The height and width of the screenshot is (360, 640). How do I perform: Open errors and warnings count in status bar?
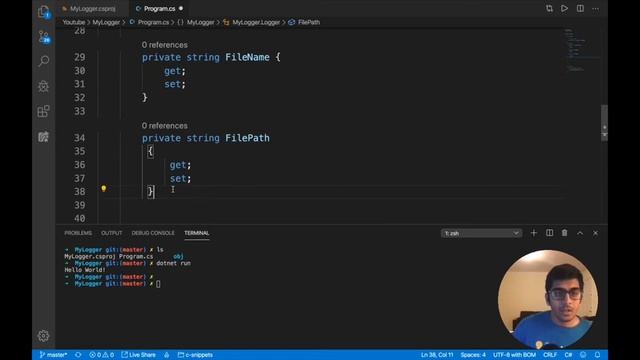tap(102, 355)
